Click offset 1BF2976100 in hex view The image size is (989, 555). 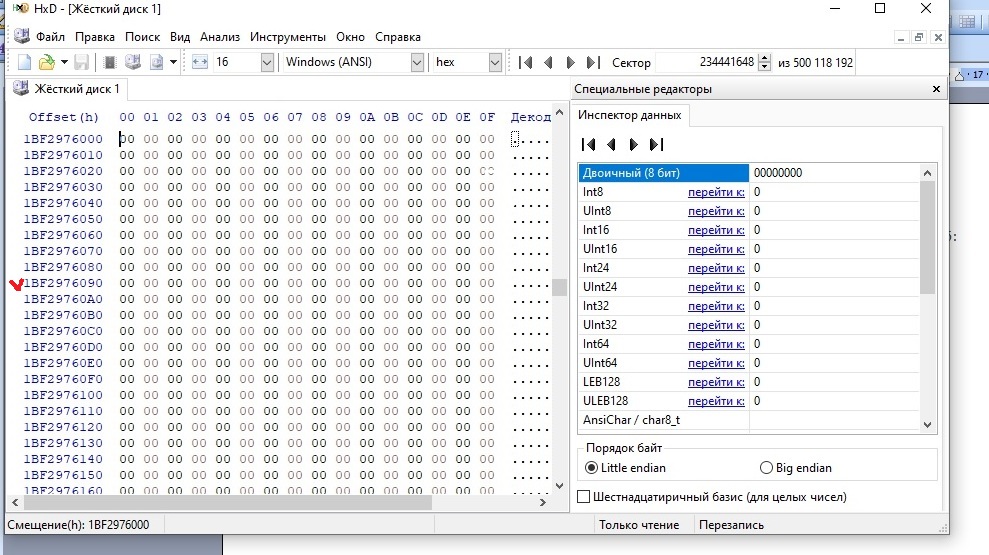pyautogui.click(x=63, y=395)
